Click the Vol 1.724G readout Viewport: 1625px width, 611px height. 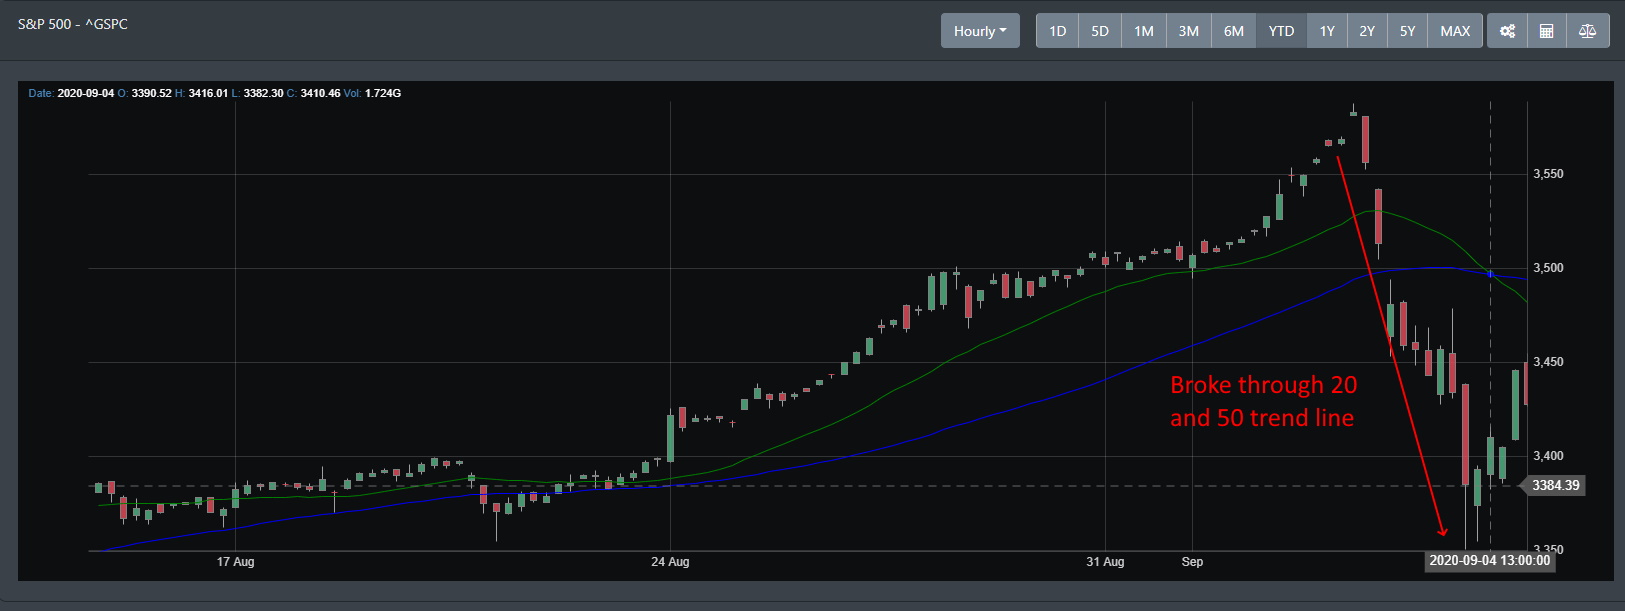pyautogui.click(x=371, y=93)
